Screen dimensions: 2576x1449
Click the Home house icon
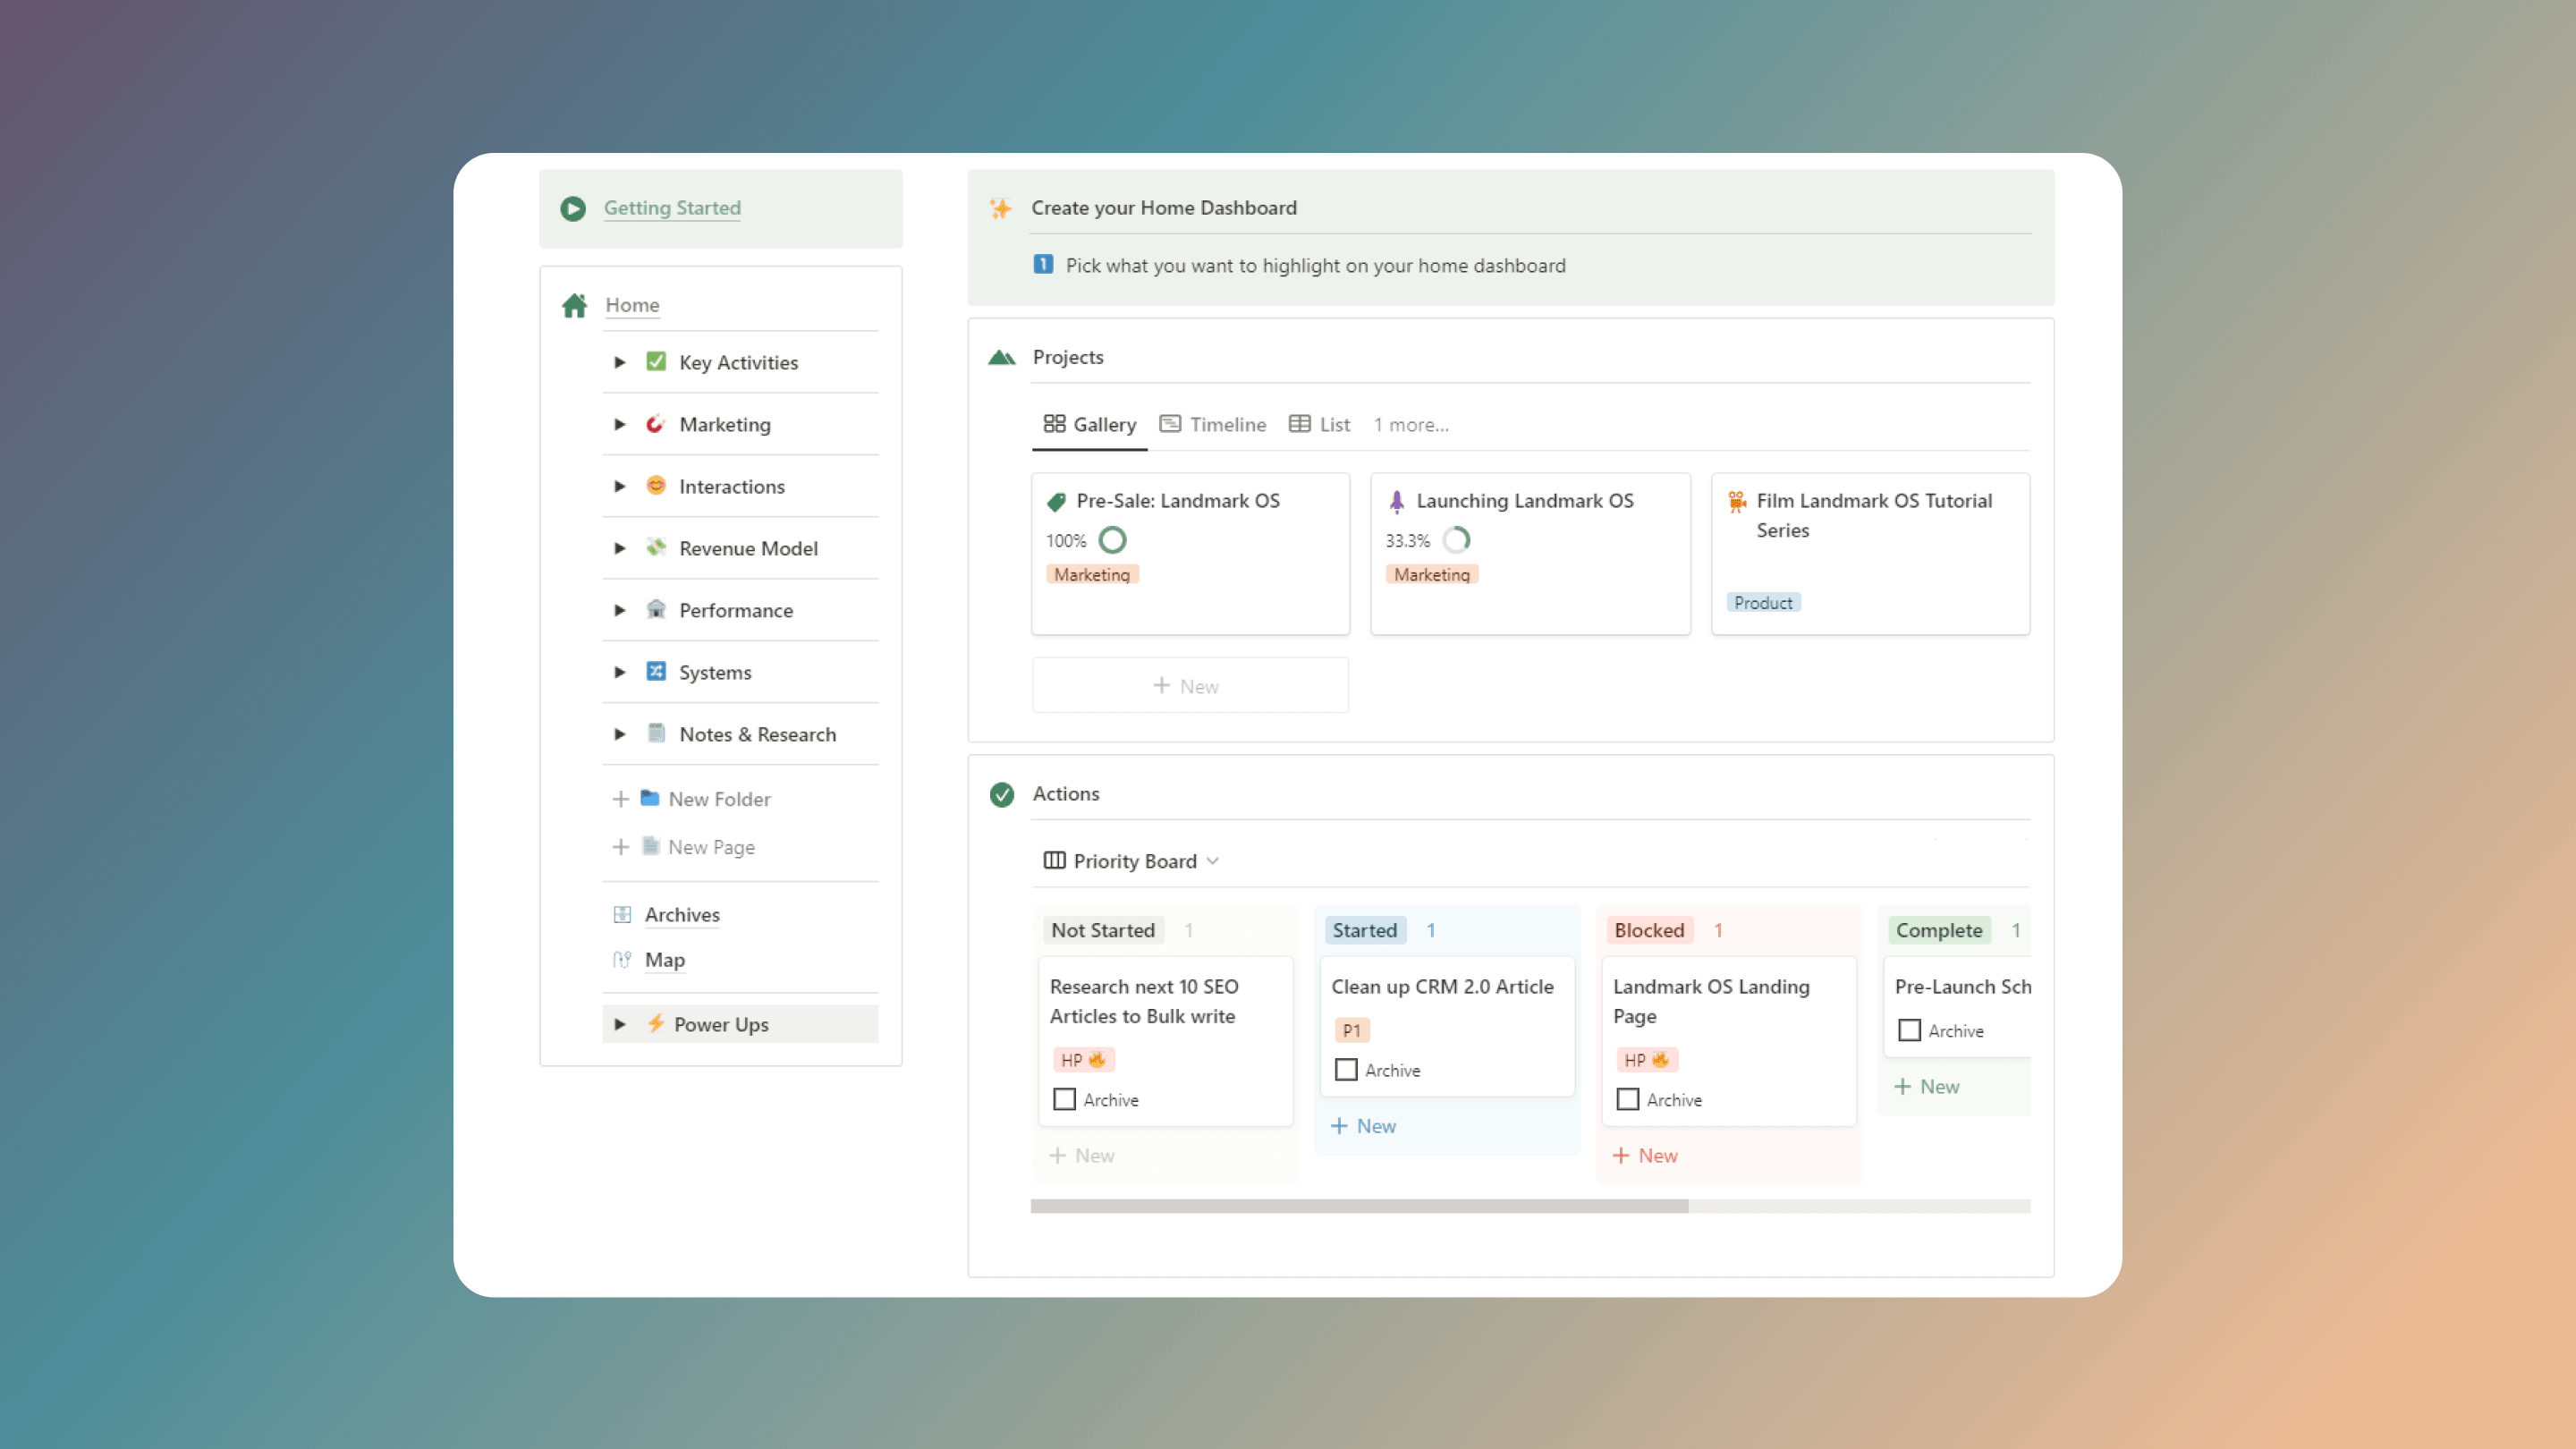tap(574, 305)
